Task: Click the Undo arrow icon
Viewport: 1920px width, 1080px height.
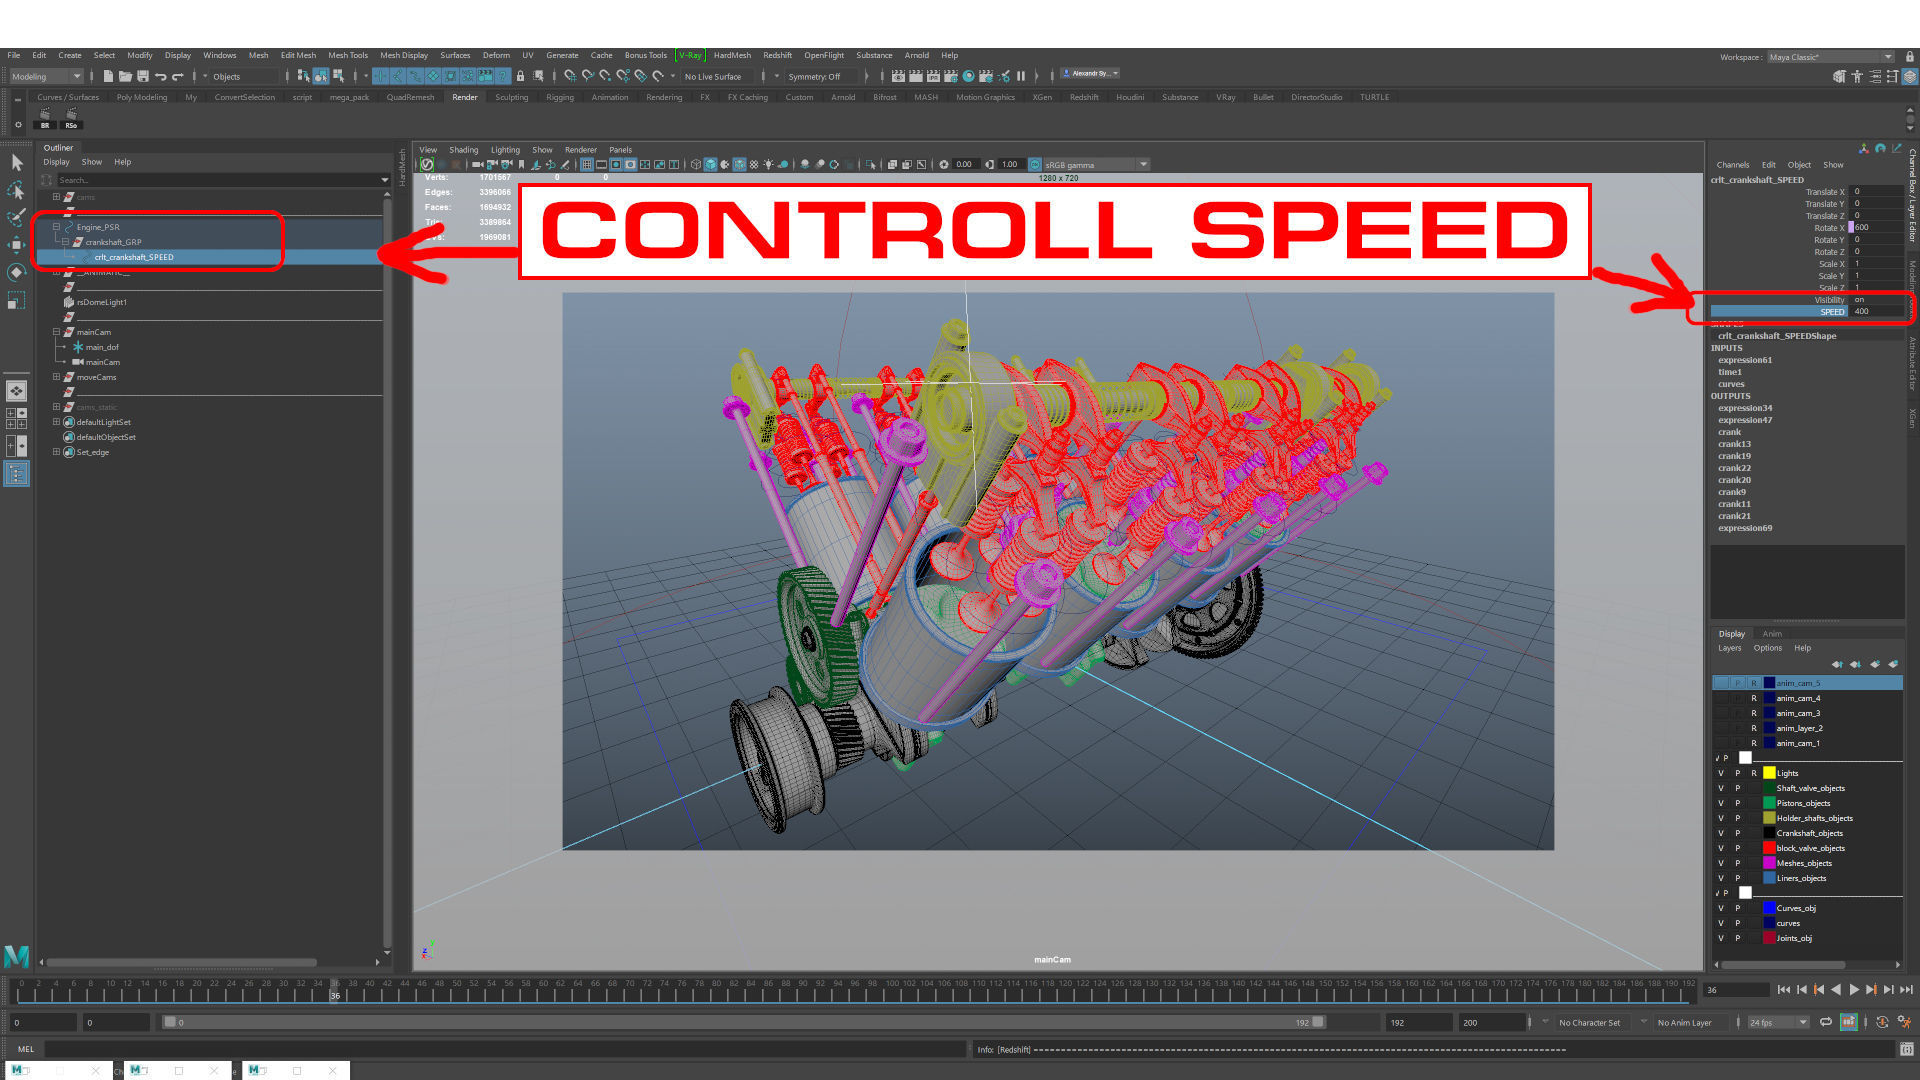Action: tap(160, 76)
